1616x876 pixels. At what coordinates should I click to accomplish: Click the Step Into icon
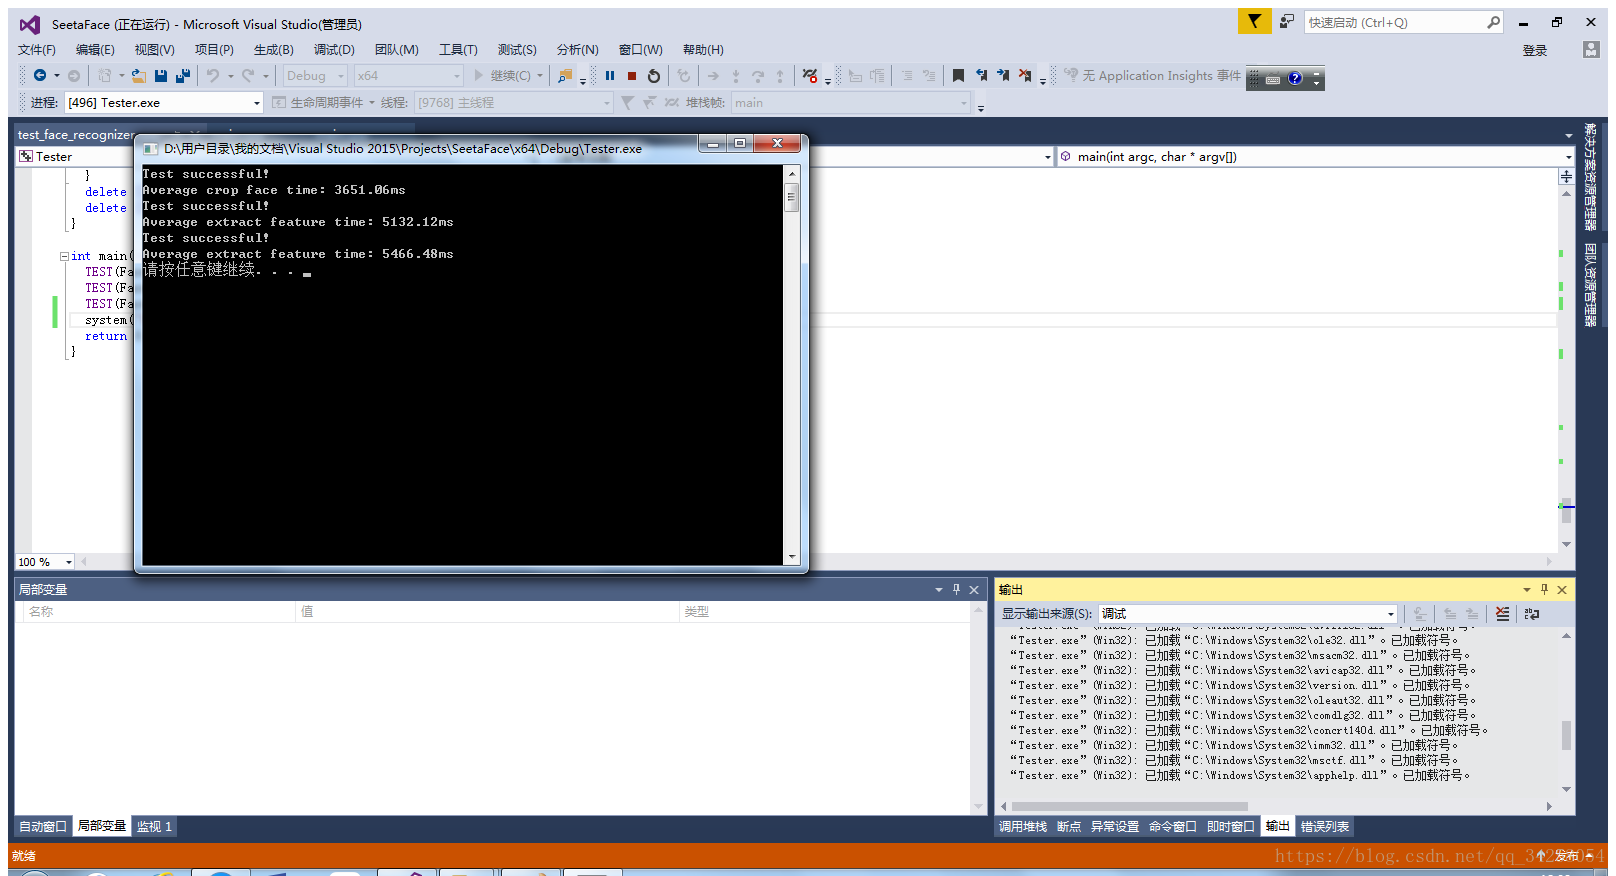click(736, 76)
